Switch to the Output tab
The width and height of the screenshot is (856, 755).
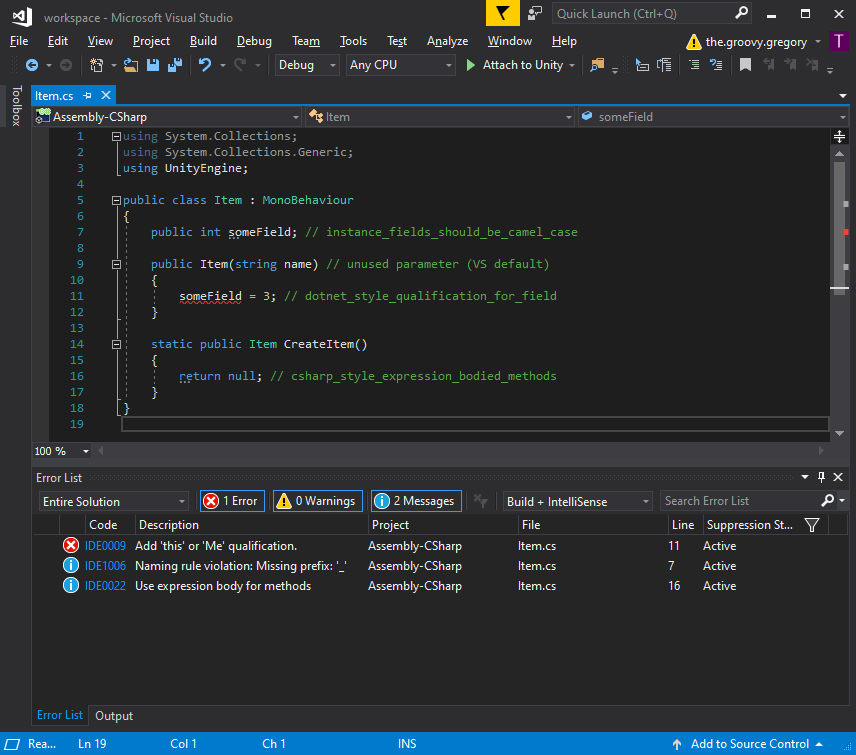point(113,715)
